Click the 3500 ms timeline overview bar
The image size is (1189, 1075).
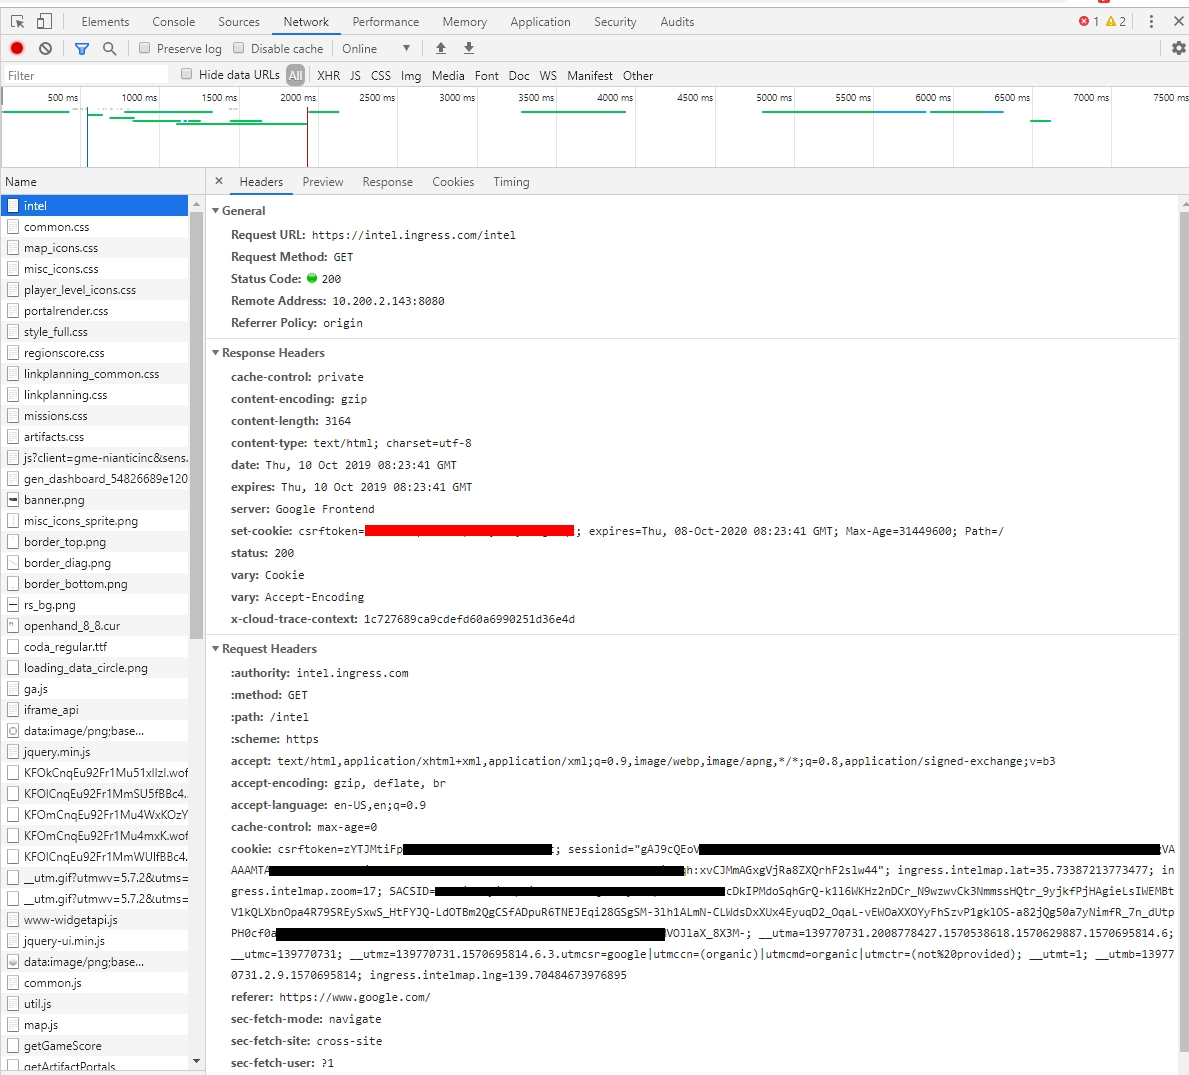coord(573,111)
